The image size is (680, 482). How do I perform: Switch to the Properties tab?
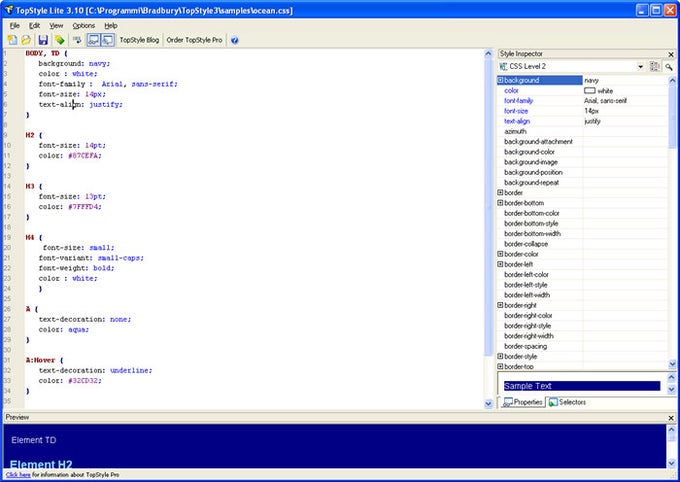point(523,402)
